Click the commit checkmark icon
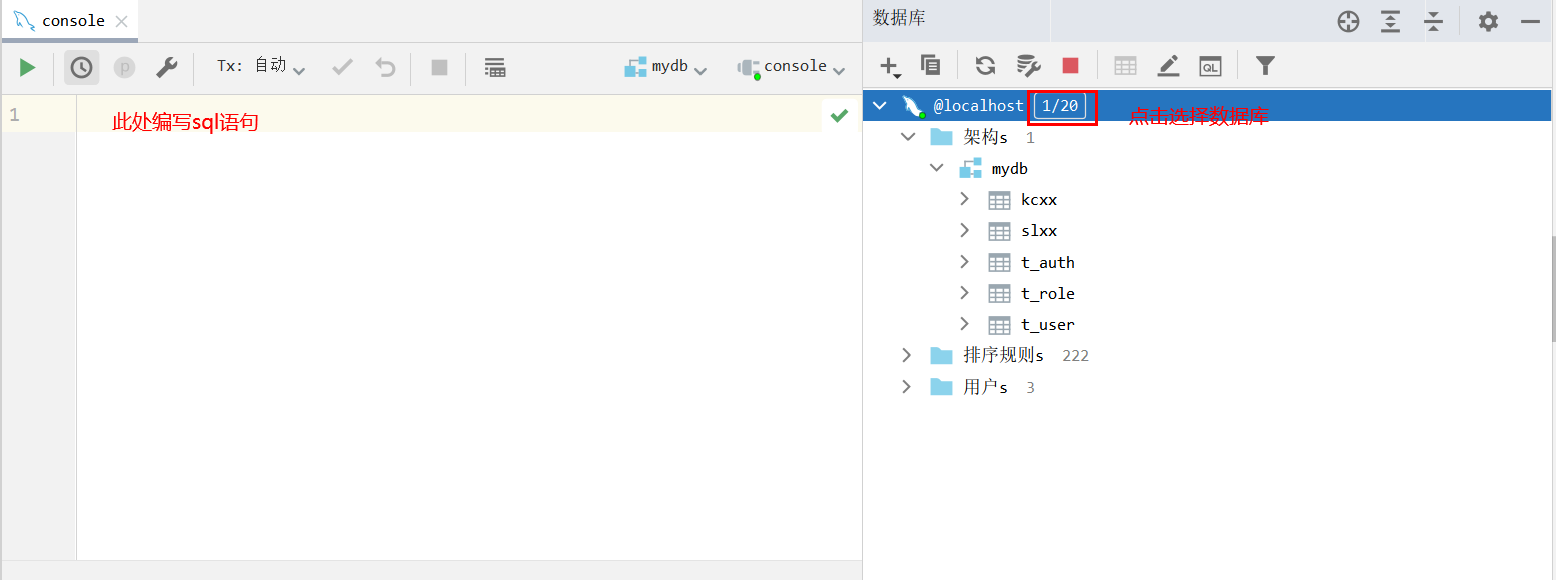 click(343, 67)
